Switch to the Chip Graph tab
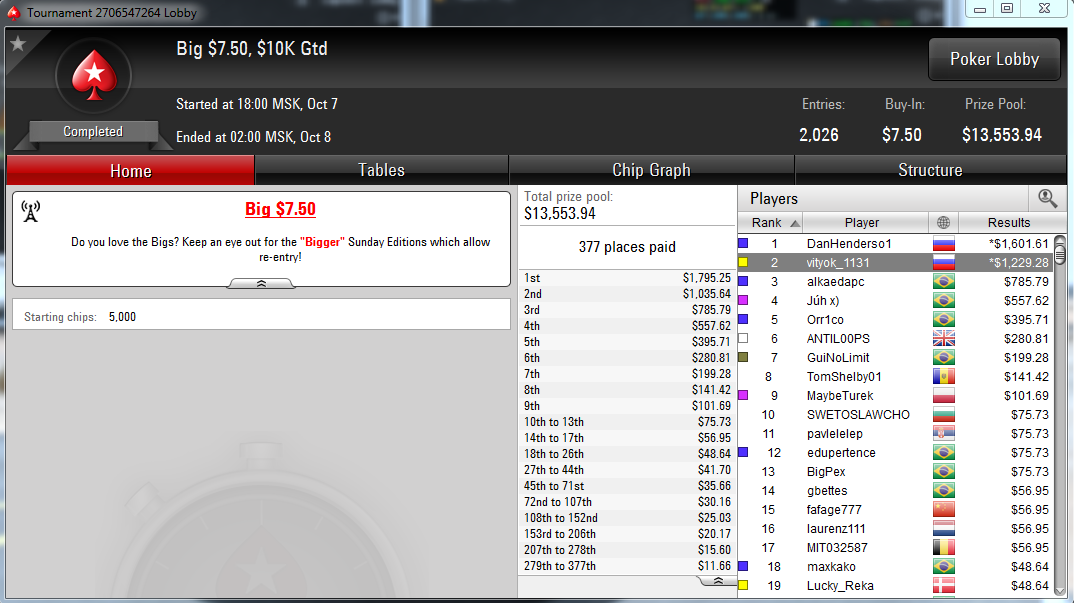 pyautogui.click(x=651, y=170)
